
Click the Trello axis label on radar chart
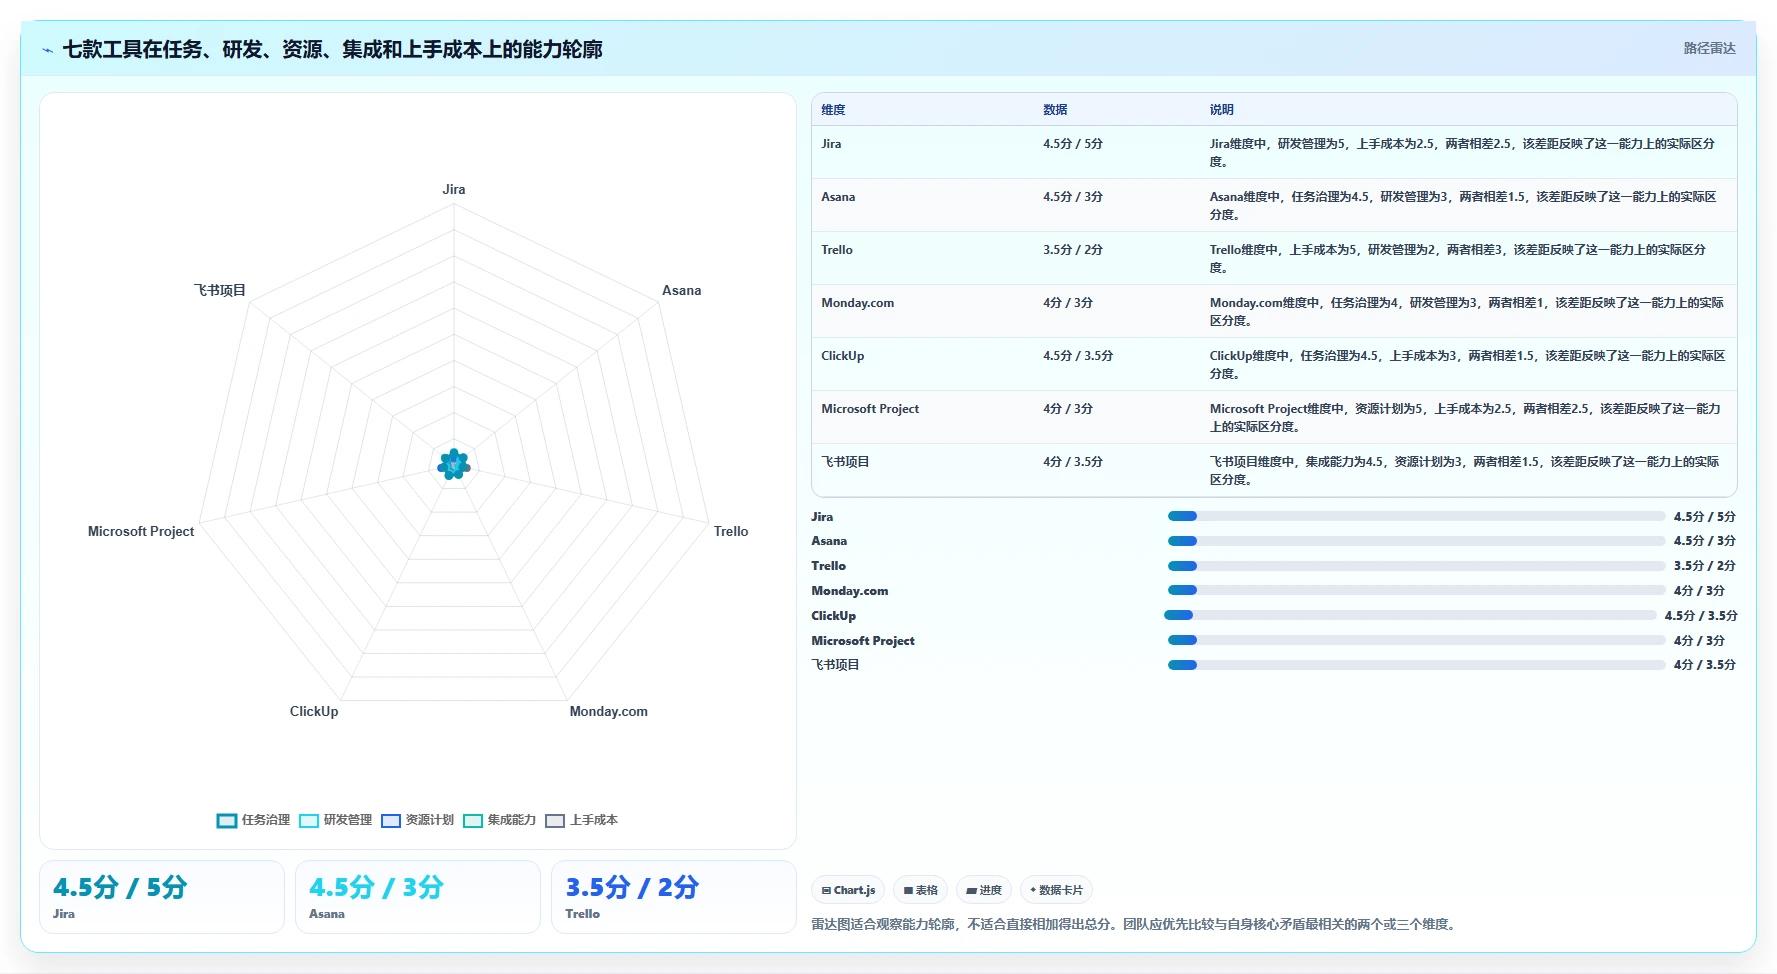pyautogui.click(x=731, y=531)
